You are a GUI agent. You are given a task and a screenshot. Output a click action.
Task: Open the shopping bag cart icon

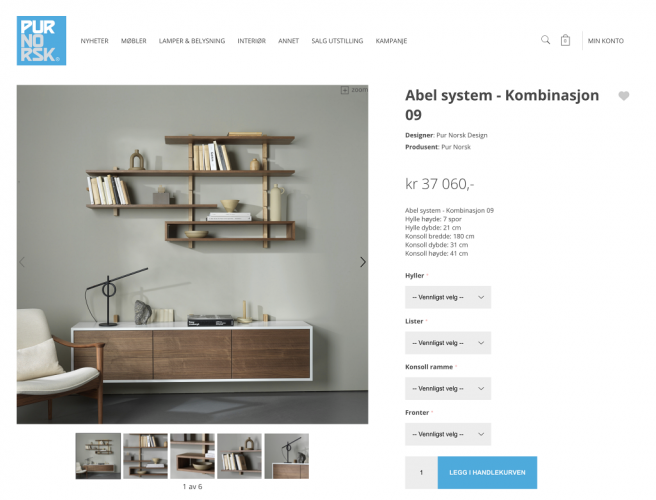565,40
